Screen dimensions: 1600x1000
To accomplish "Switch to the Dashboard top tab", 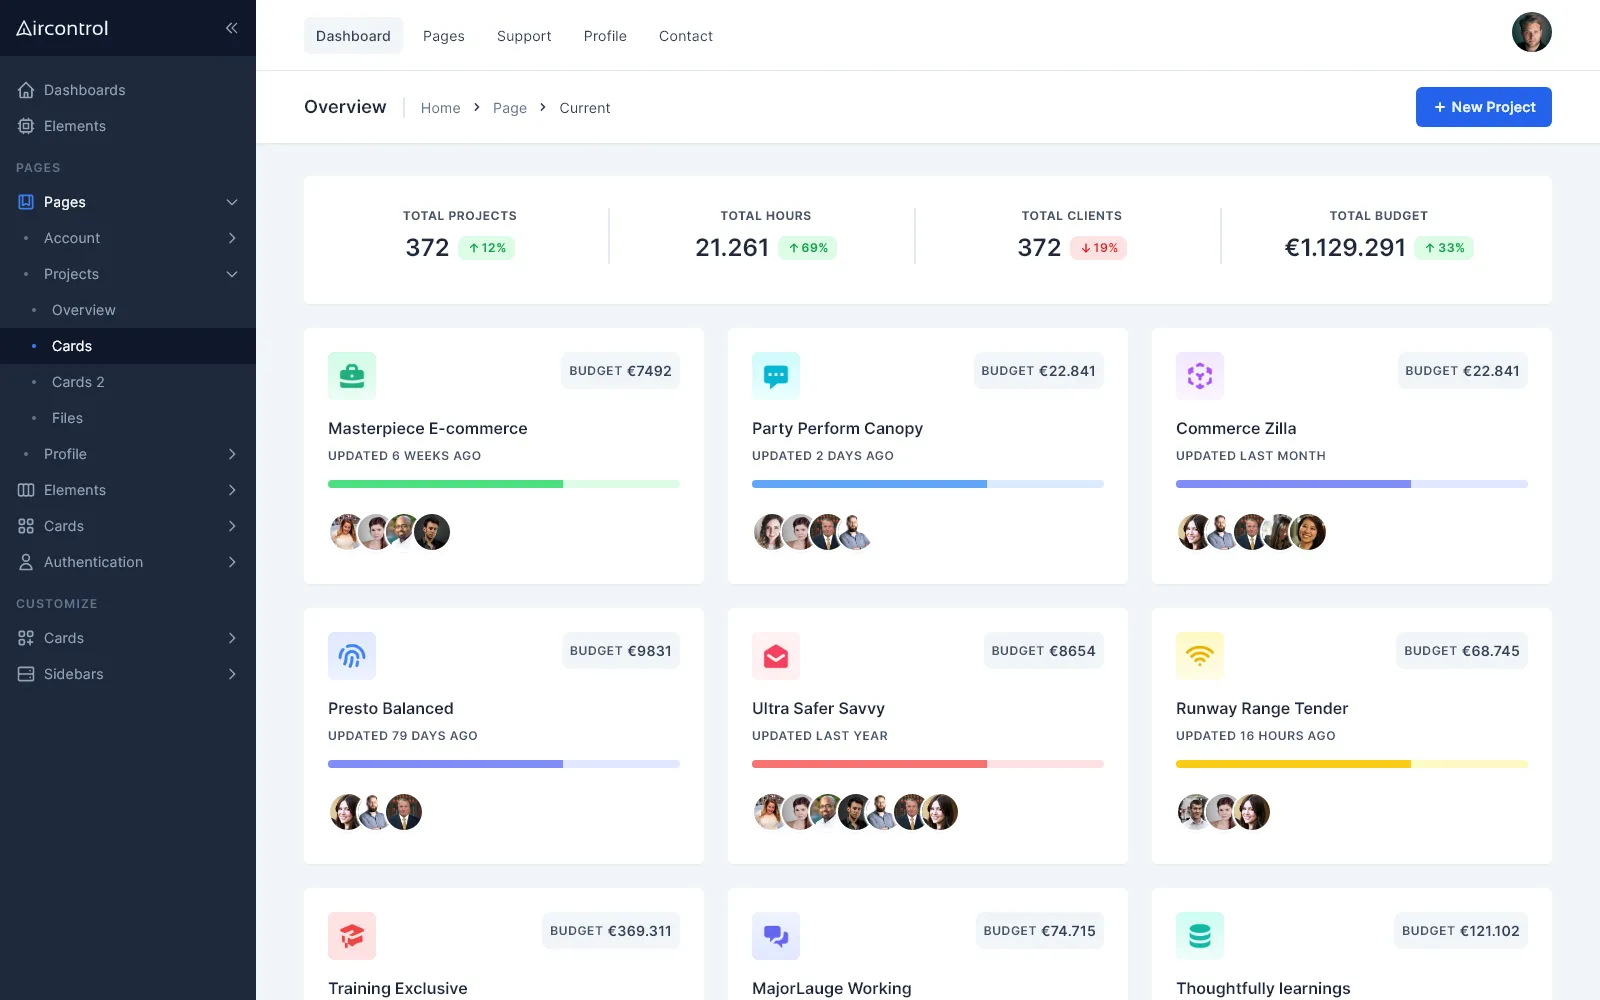I will point(353,36).
